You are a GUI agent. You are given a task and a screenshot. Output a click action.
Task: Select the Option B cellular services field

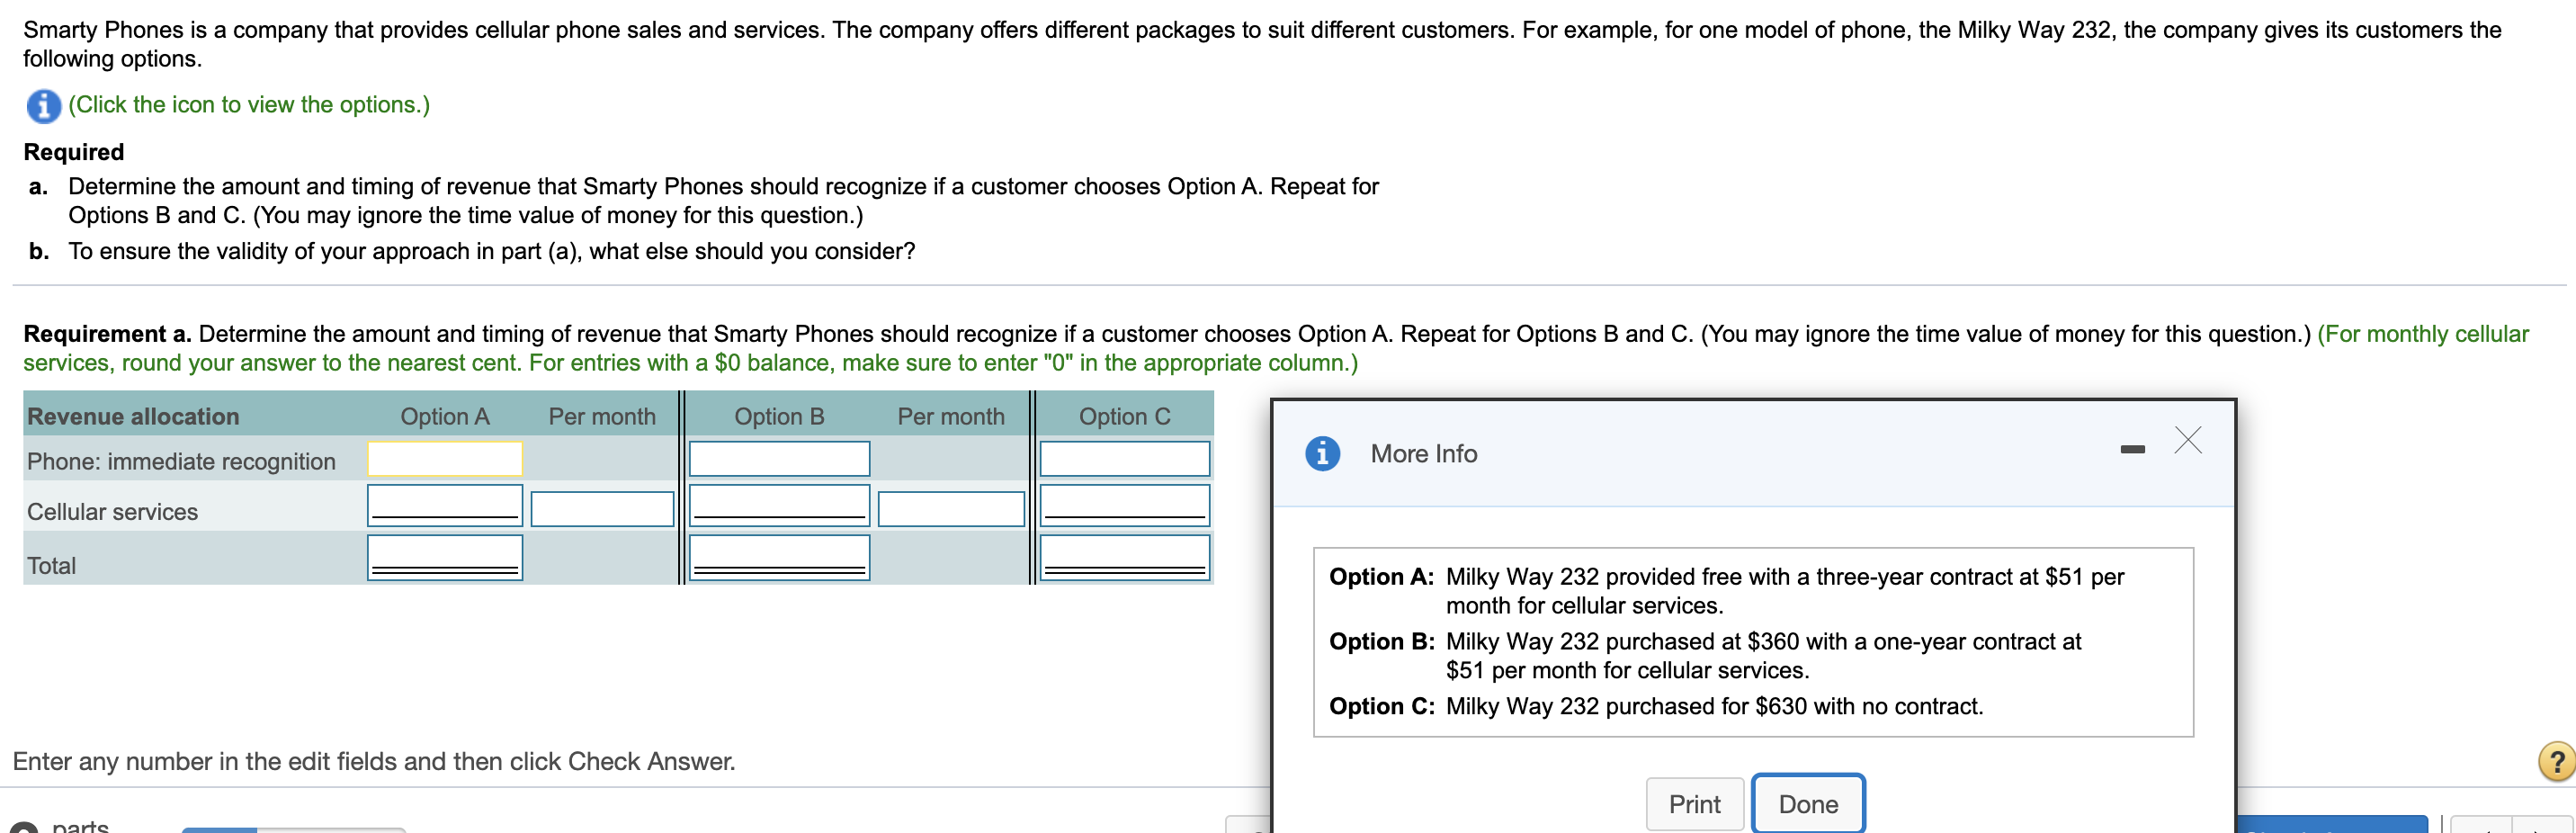point(779,505)
